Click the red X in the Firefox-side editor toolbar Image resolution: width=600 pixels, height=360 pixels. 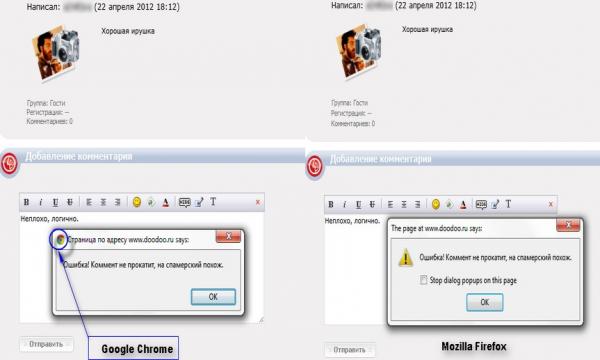[x=551, y=204]
